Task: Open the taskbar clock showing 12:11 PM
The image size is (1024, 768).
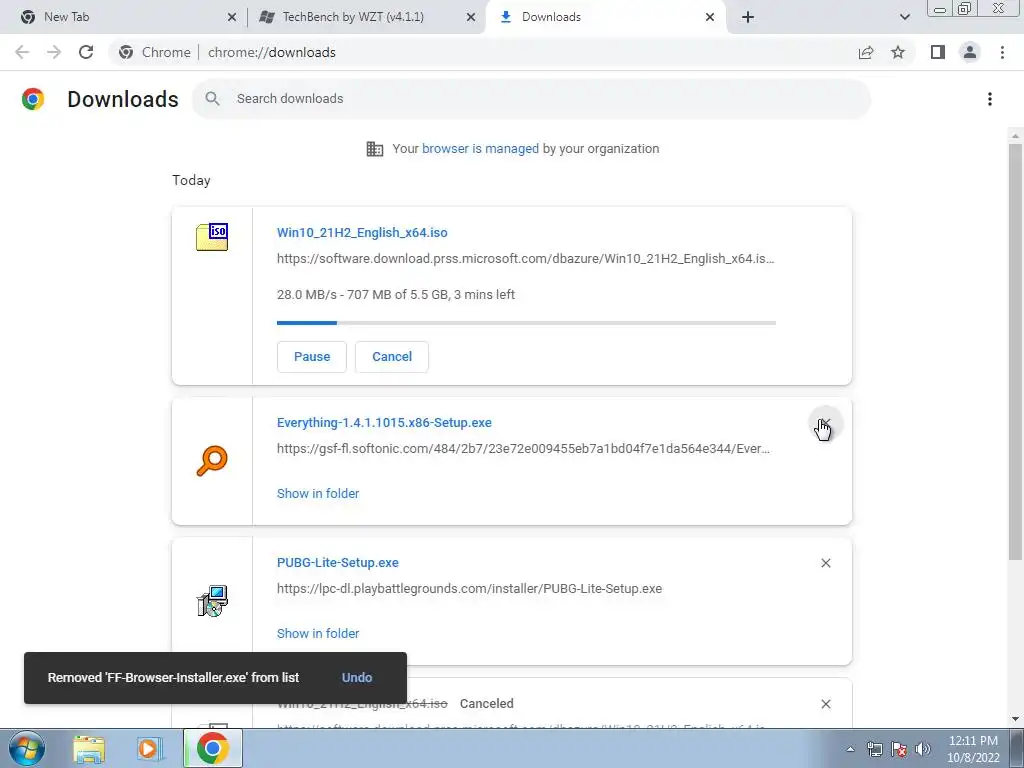Action: click(973, 749)
